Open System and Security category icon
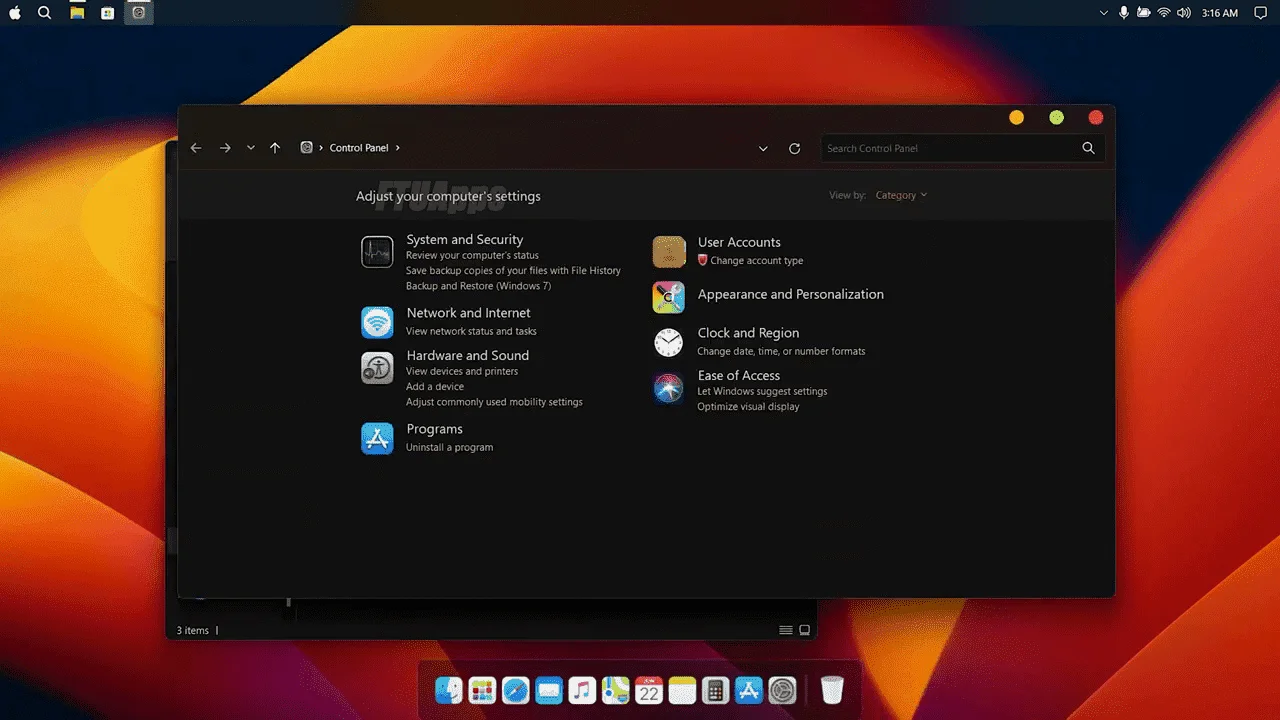The width and height of the screenshot is (1280, 720). [x=377, y=252]
